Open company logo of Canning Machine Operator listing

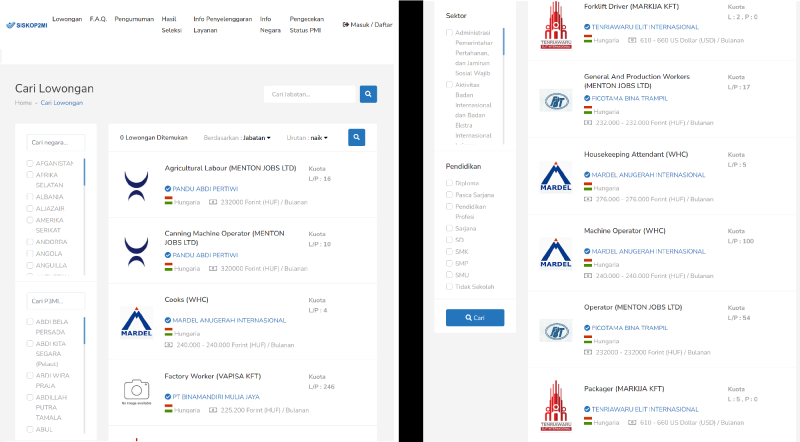point(136,252)
